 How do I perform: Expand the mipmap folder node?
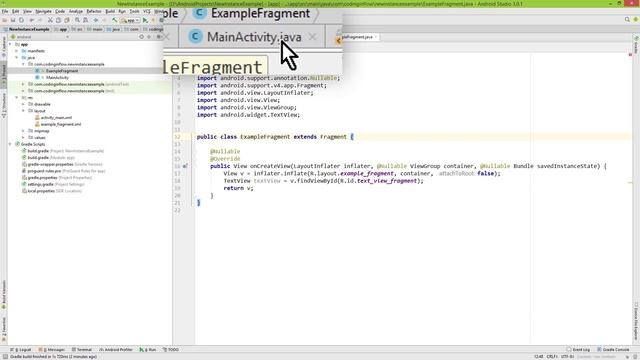(x=23, y=131)
